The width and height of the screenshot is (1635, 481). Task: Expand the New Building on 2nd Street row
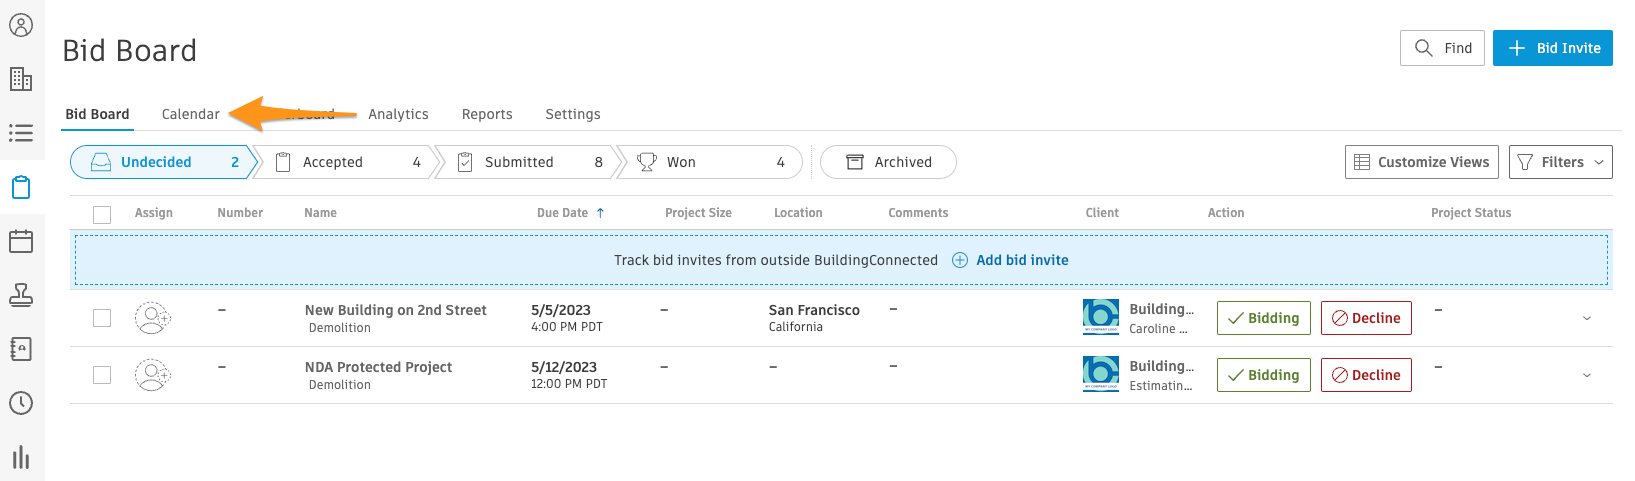click(x=1587, y=319)
